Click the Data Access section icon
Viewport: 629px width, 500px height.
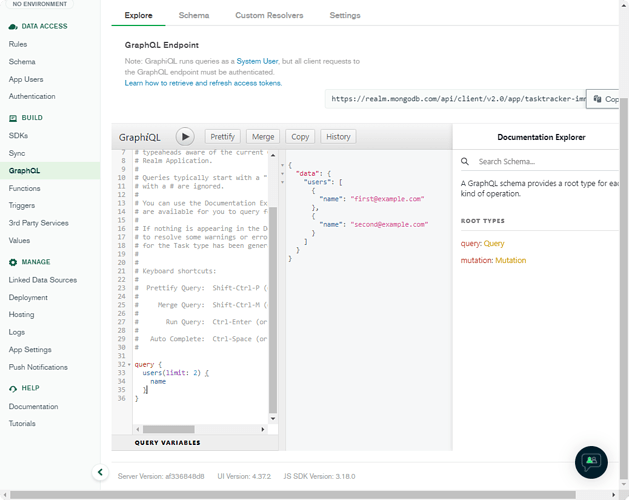pyautogui.click(x=13, y=26)
